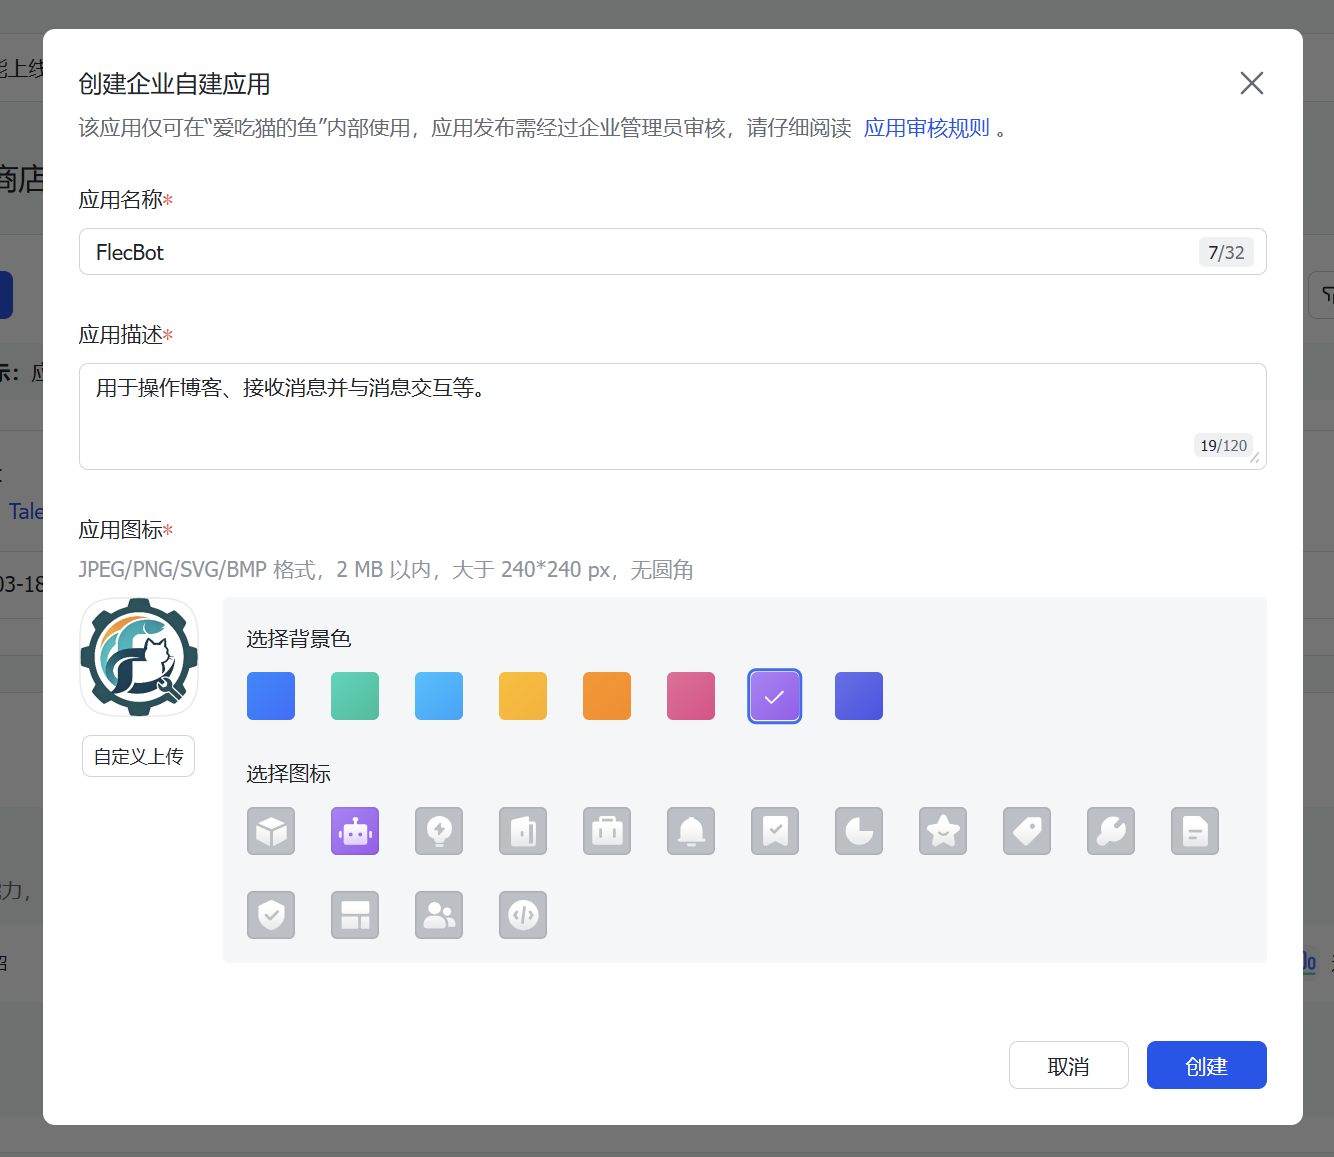Select the bell notification icon

[691, 831]
